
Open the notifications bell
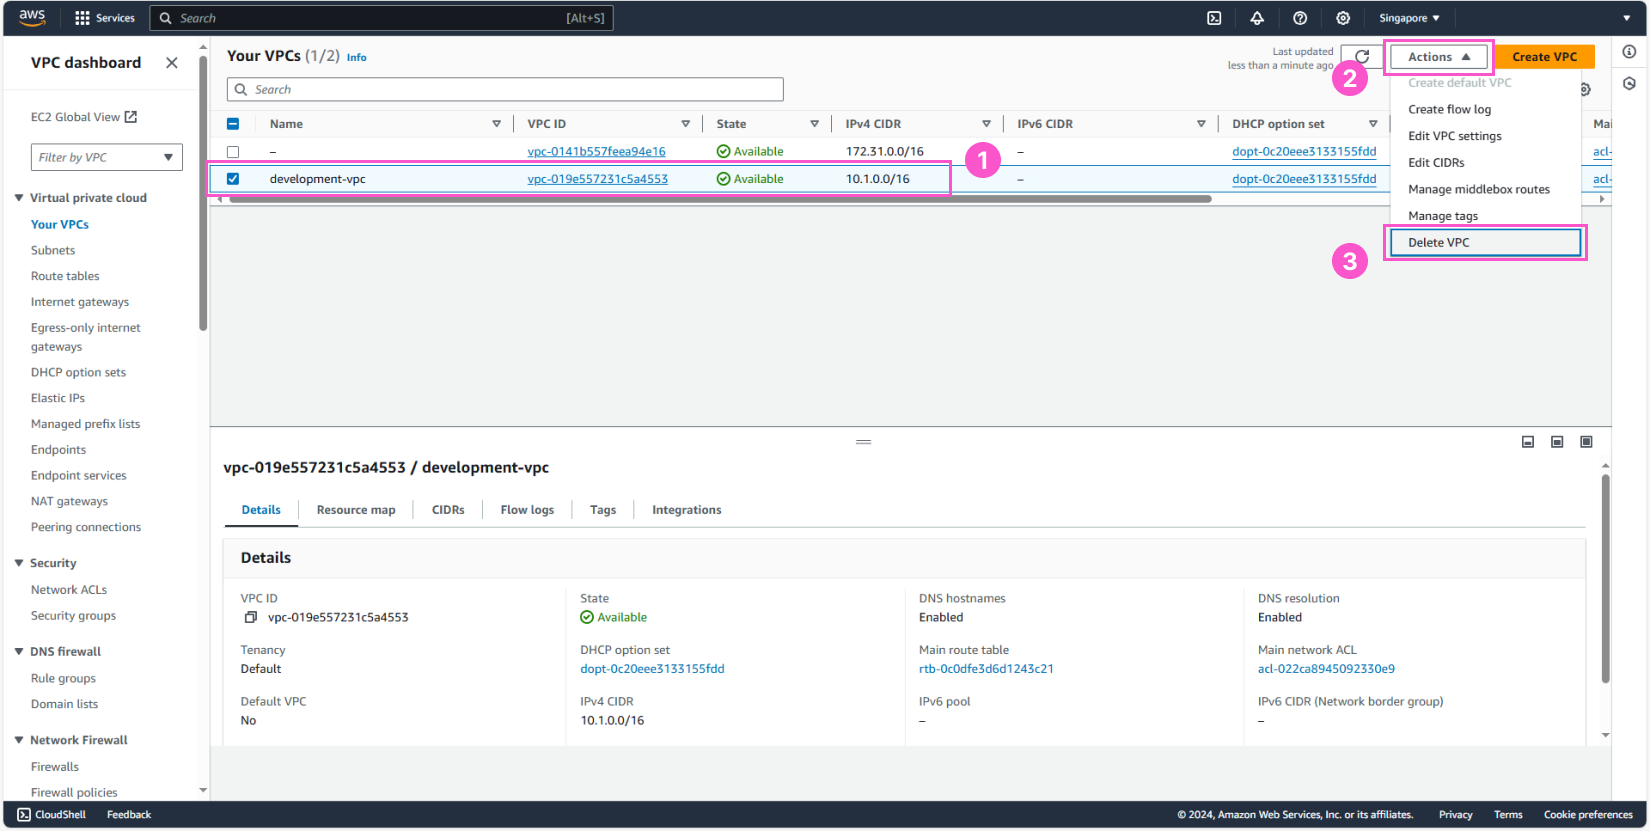1257,18
